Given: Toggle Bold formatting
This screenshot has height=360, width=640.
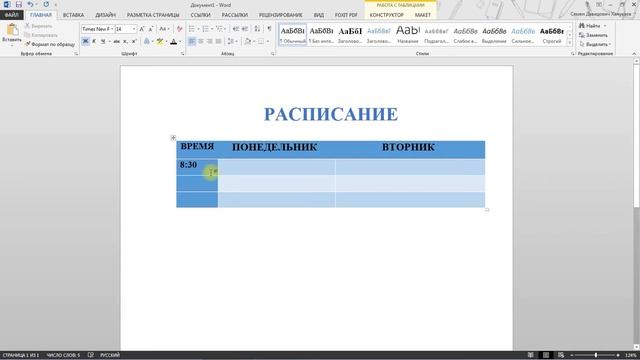Looking at the screenshot, I should [x=85, y=41].
